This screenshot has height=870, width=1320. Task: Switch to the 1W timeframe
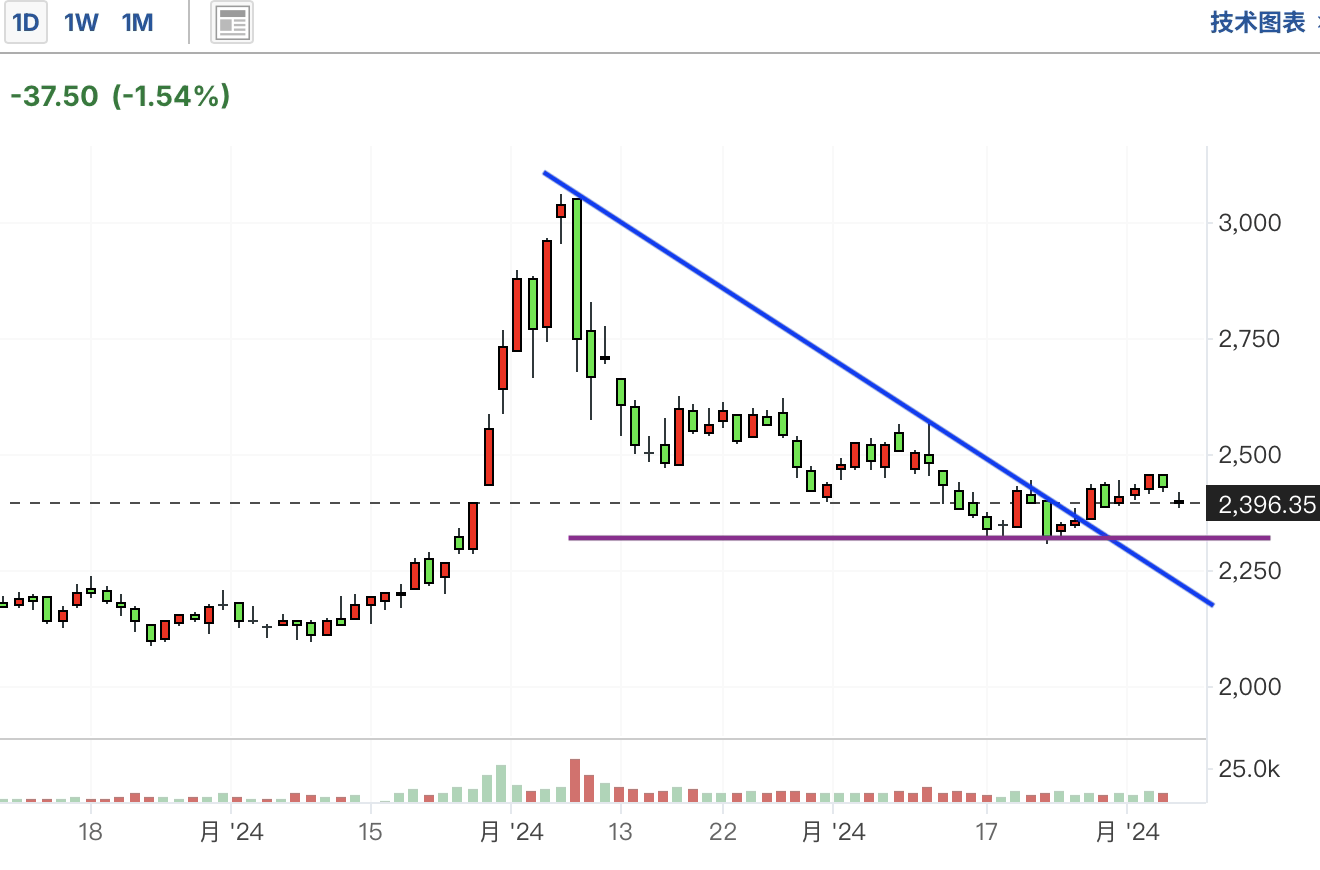tap(81, 23)
